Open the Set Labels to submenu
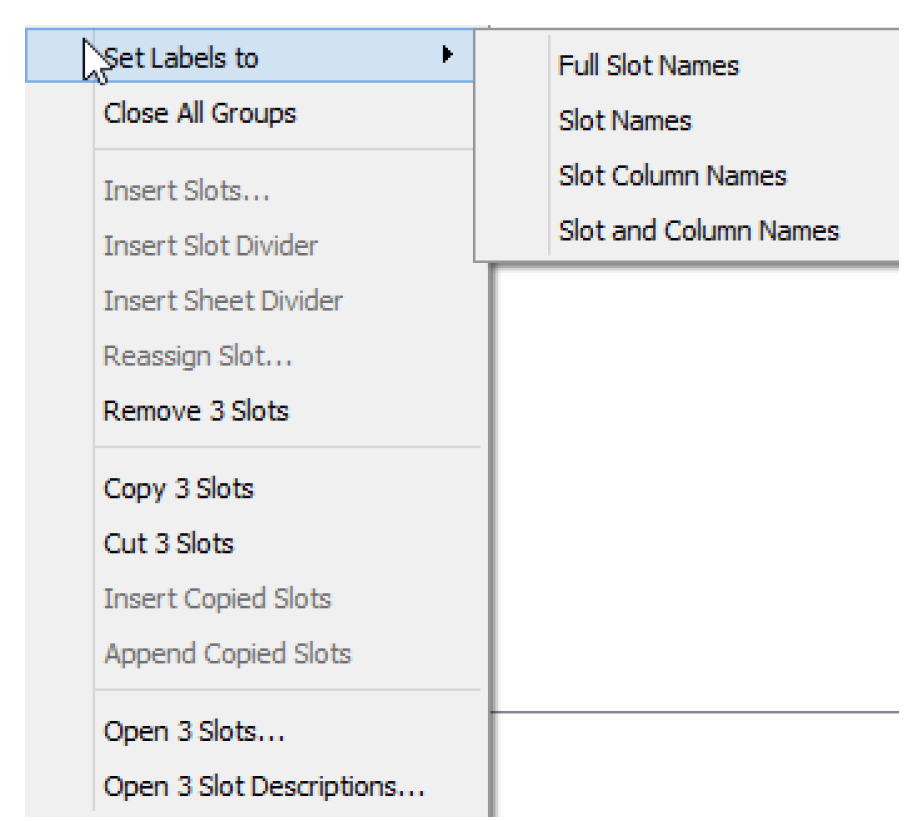The image size is (905, 821). point(249,55)
